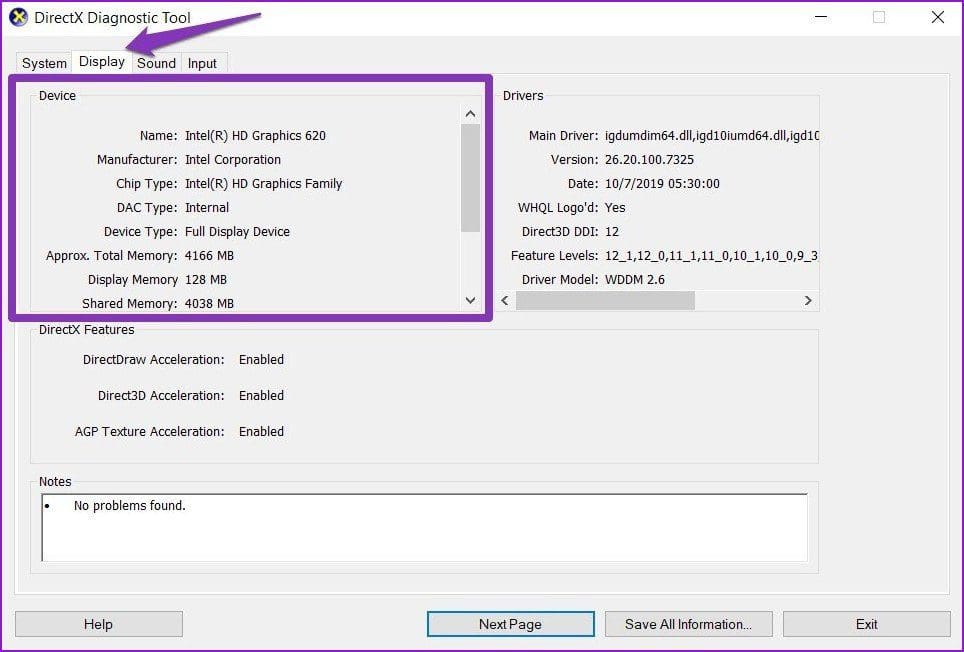Click the Driver Model value 'WDDM 2.6'
The width and height of the screenshot is (964, 652).
pyautogui.click(x=635, y=280)
